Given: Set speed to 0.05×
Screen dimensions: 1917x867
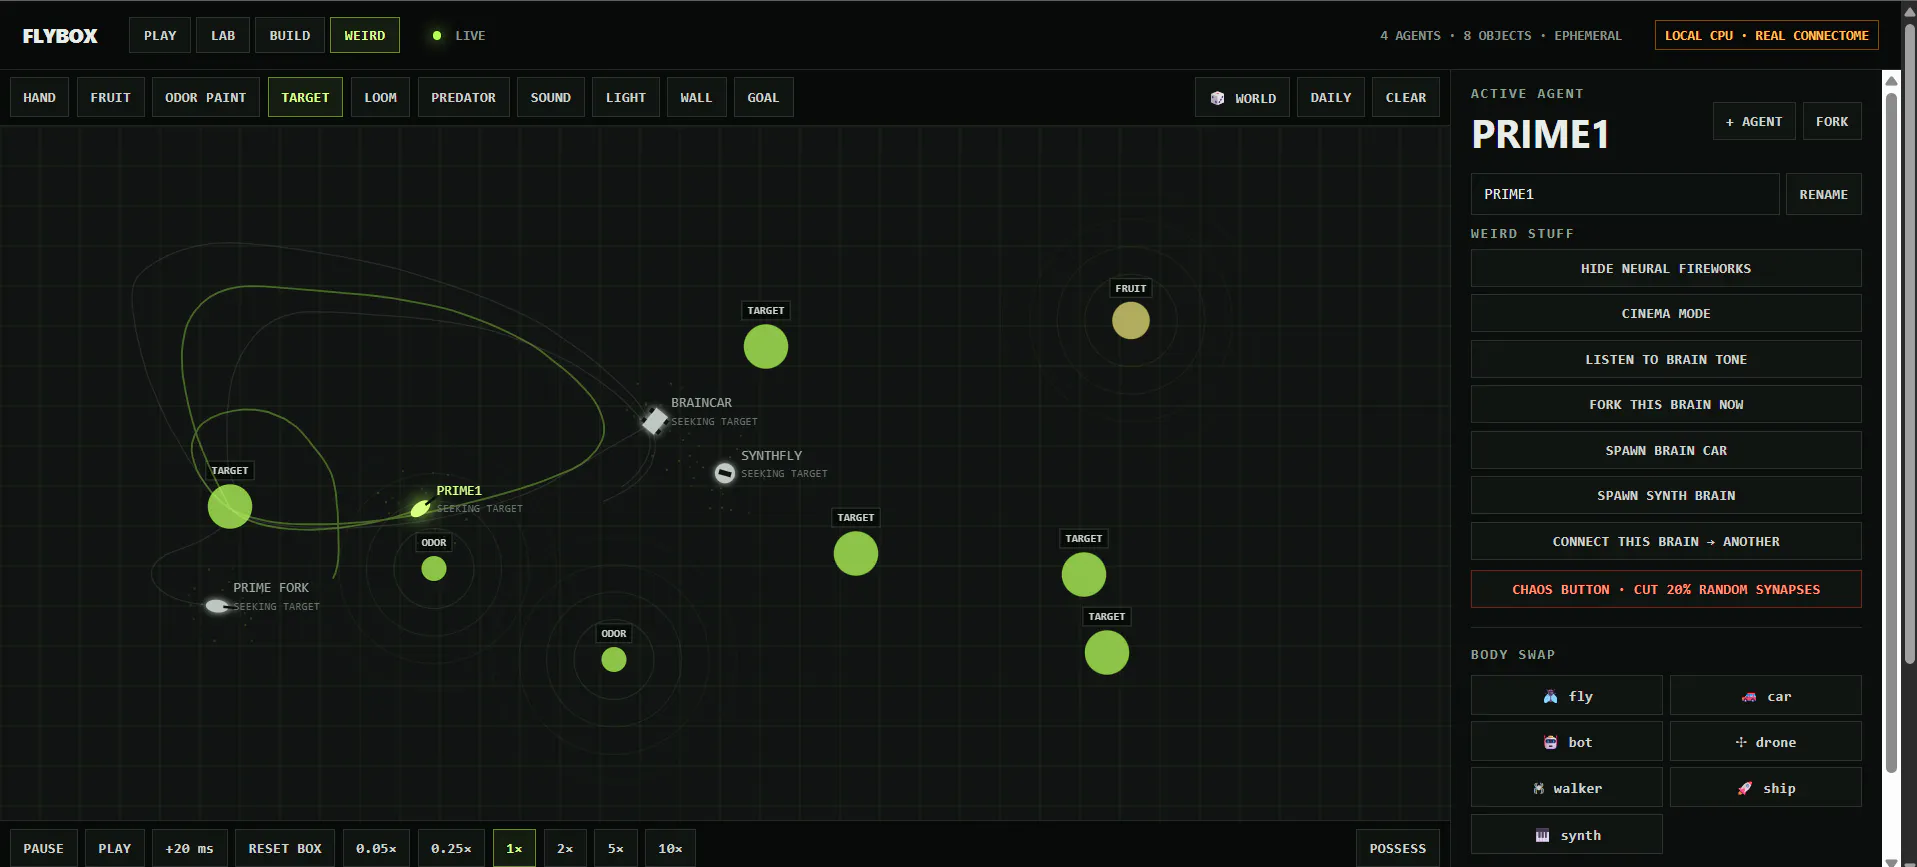Looking at the screenshot, I should click(x=376, y=848).
